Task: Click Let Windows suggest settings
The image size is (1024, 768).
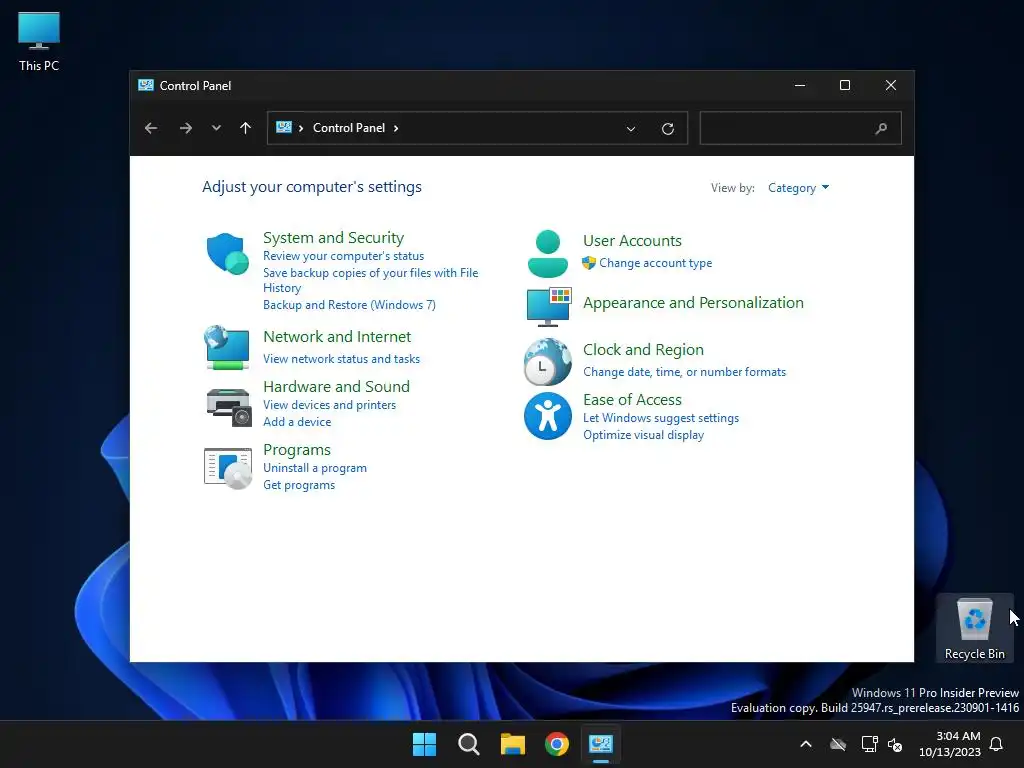Action: point(661,418)
